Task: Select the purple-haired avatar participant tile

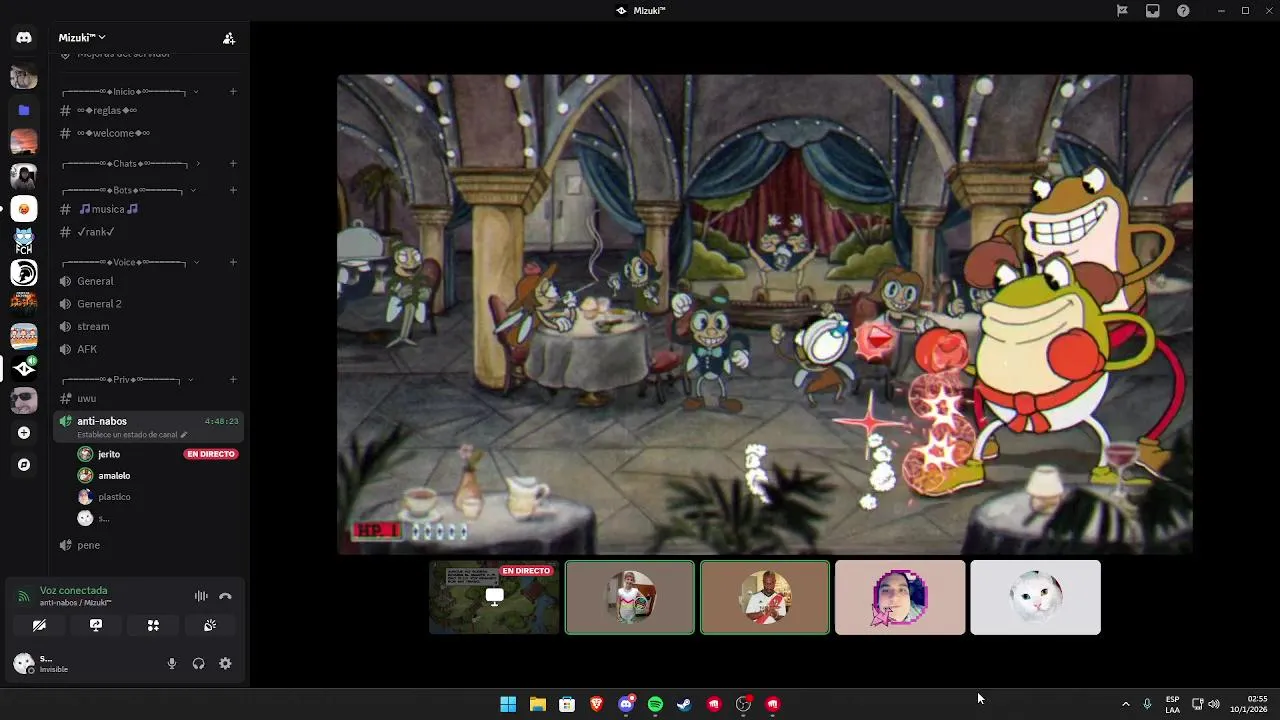Action: [x=900, y=597]
